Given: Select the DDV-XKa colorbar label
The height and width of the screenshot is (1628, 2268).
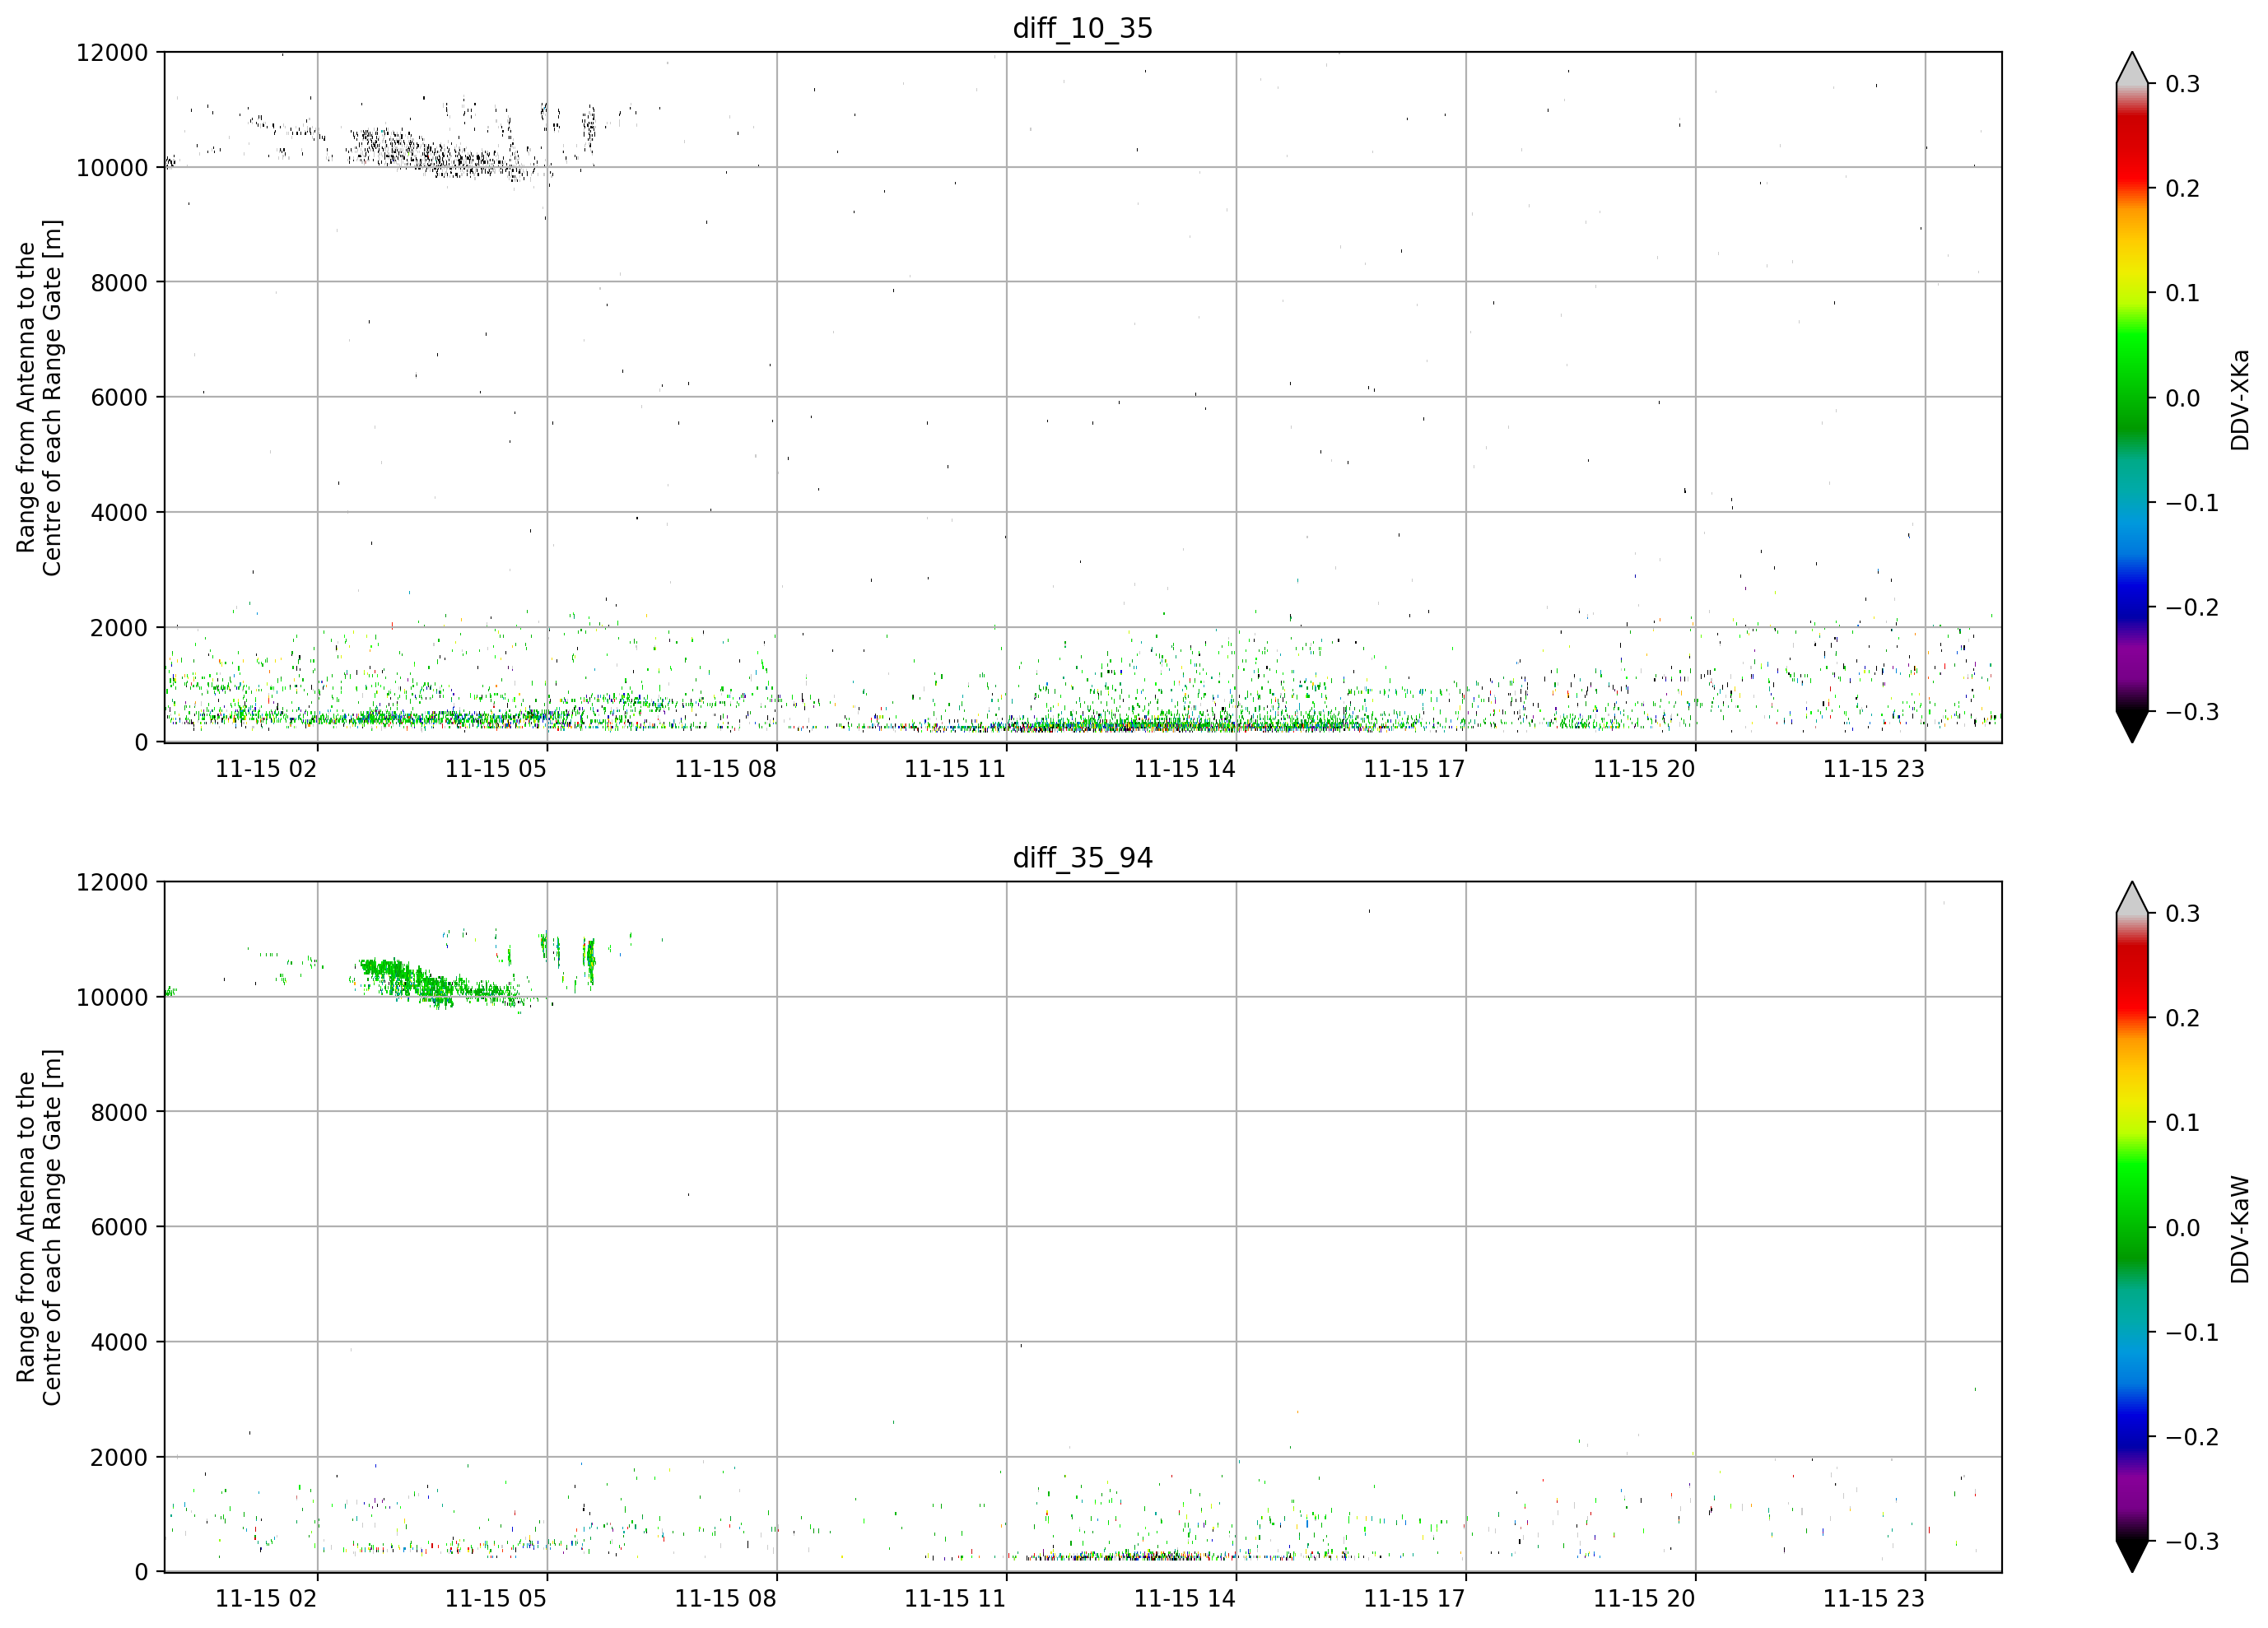Looking at the screenshot, I should coord(2239,399).
